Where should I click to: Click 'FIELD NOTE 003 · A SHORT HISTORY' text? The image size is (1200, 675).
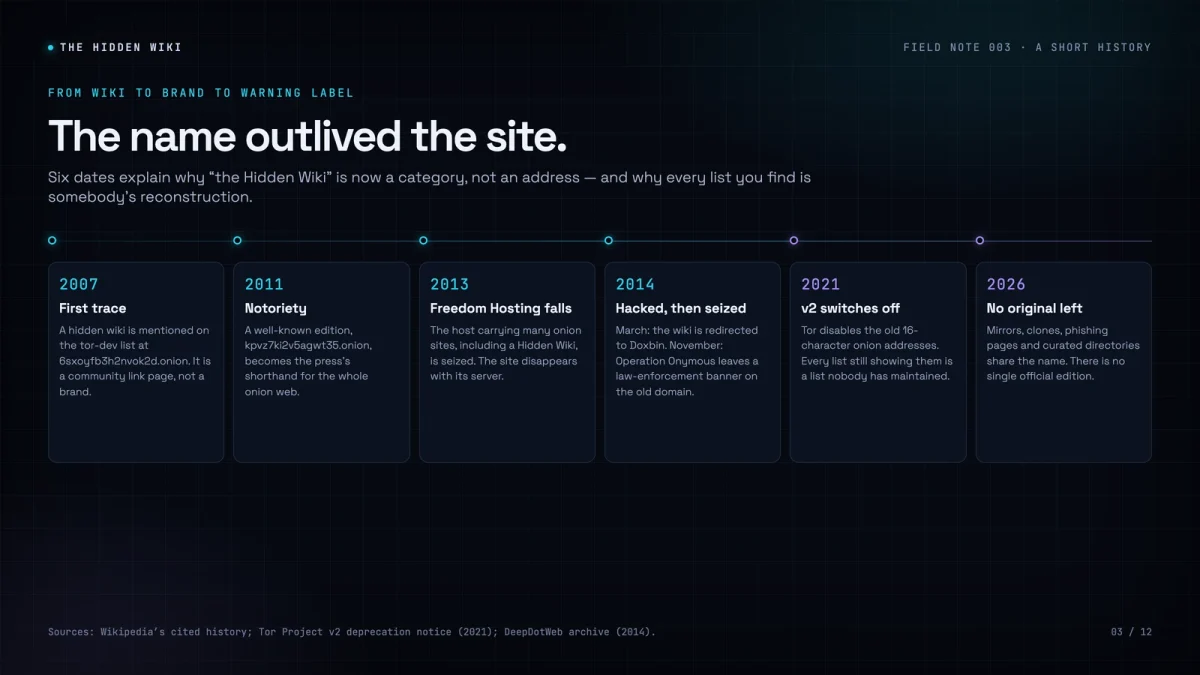pos(1027,47)
